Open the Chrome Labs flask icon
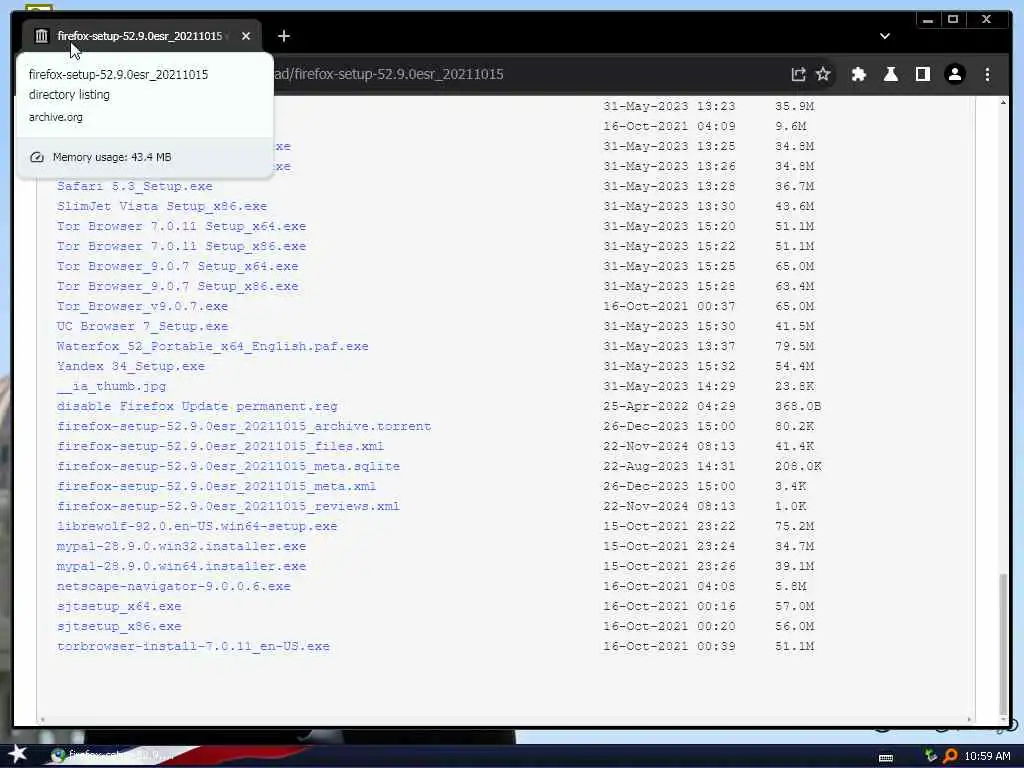This screenshot has height=768, width=1024. [890, 74]
